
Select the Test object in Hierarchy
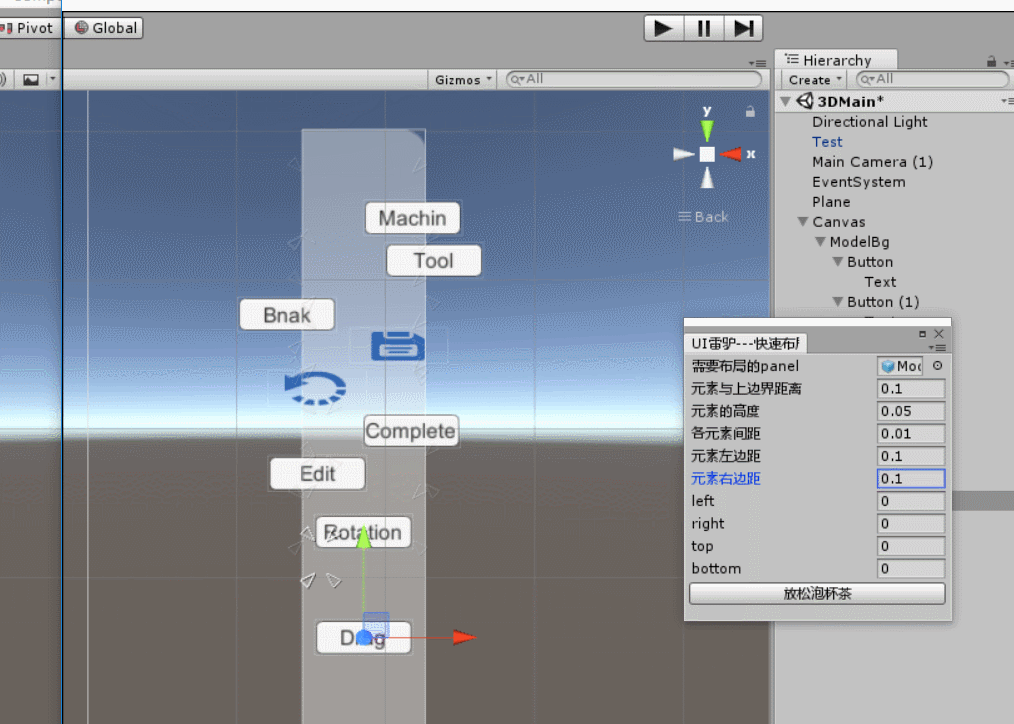click(827, 142)
